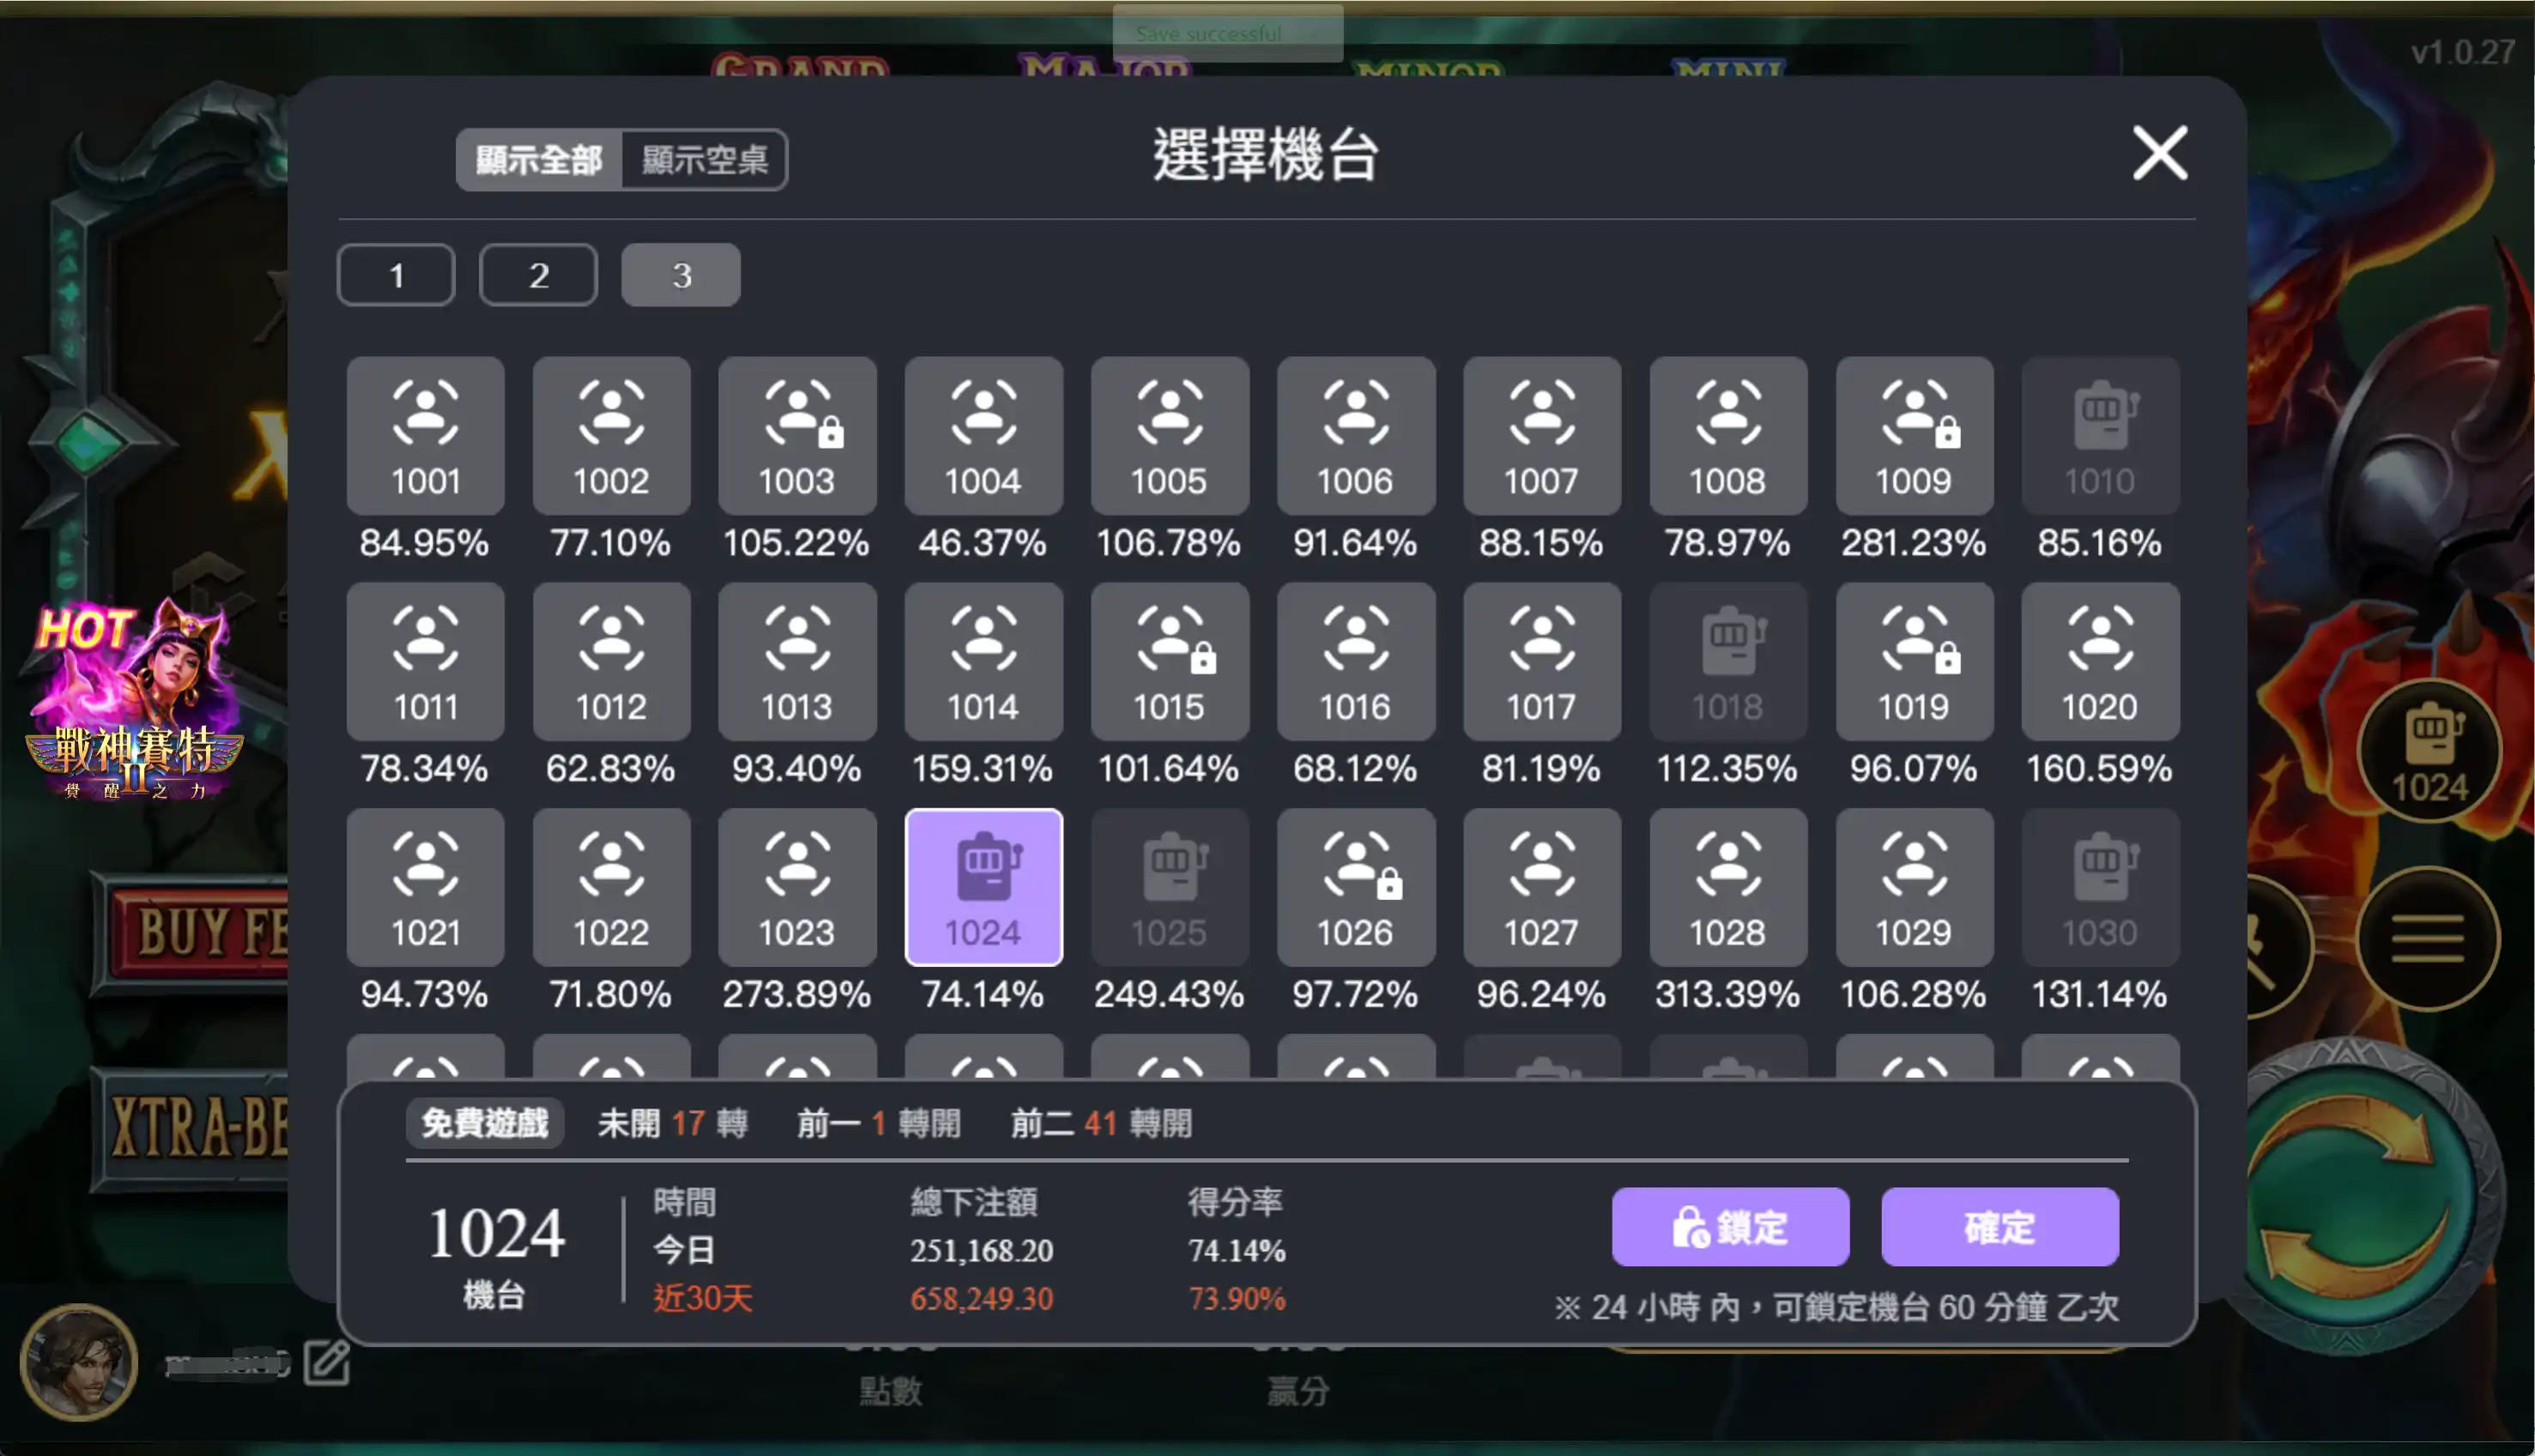Select machine 1002 tile

coord(611,436)
